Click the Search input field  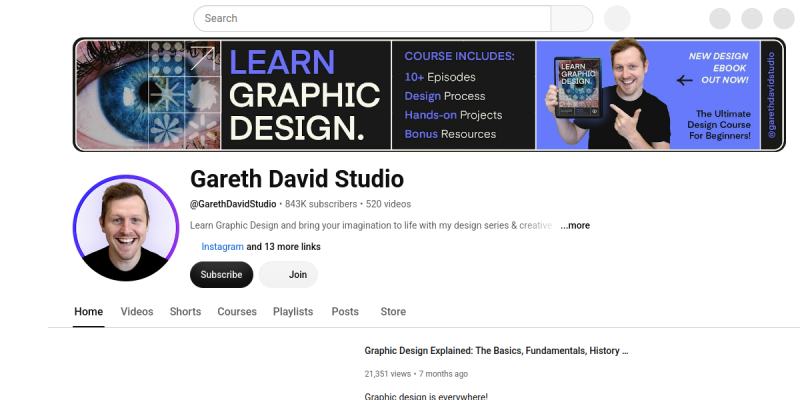(372, 18)
